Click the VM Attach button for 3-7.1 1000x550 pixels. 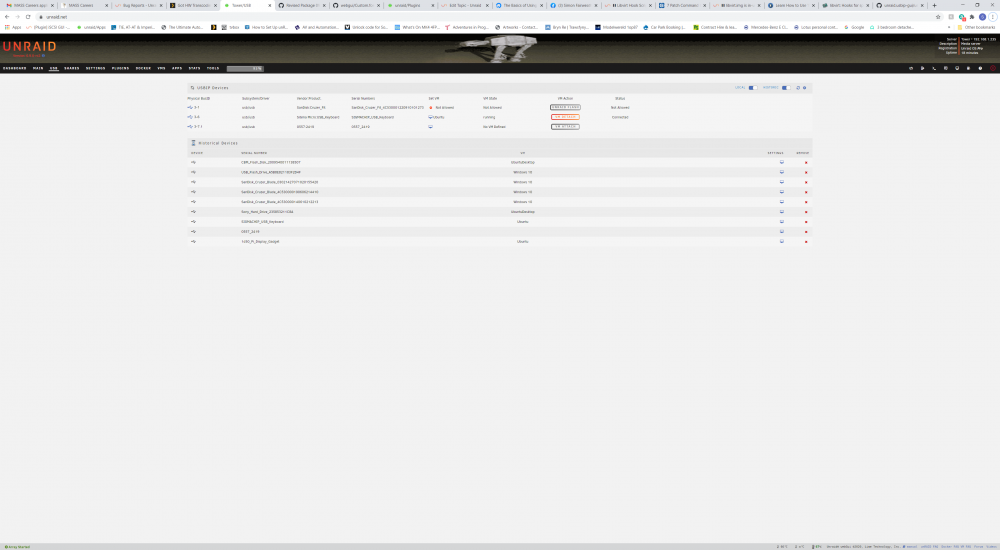(565, 126)
